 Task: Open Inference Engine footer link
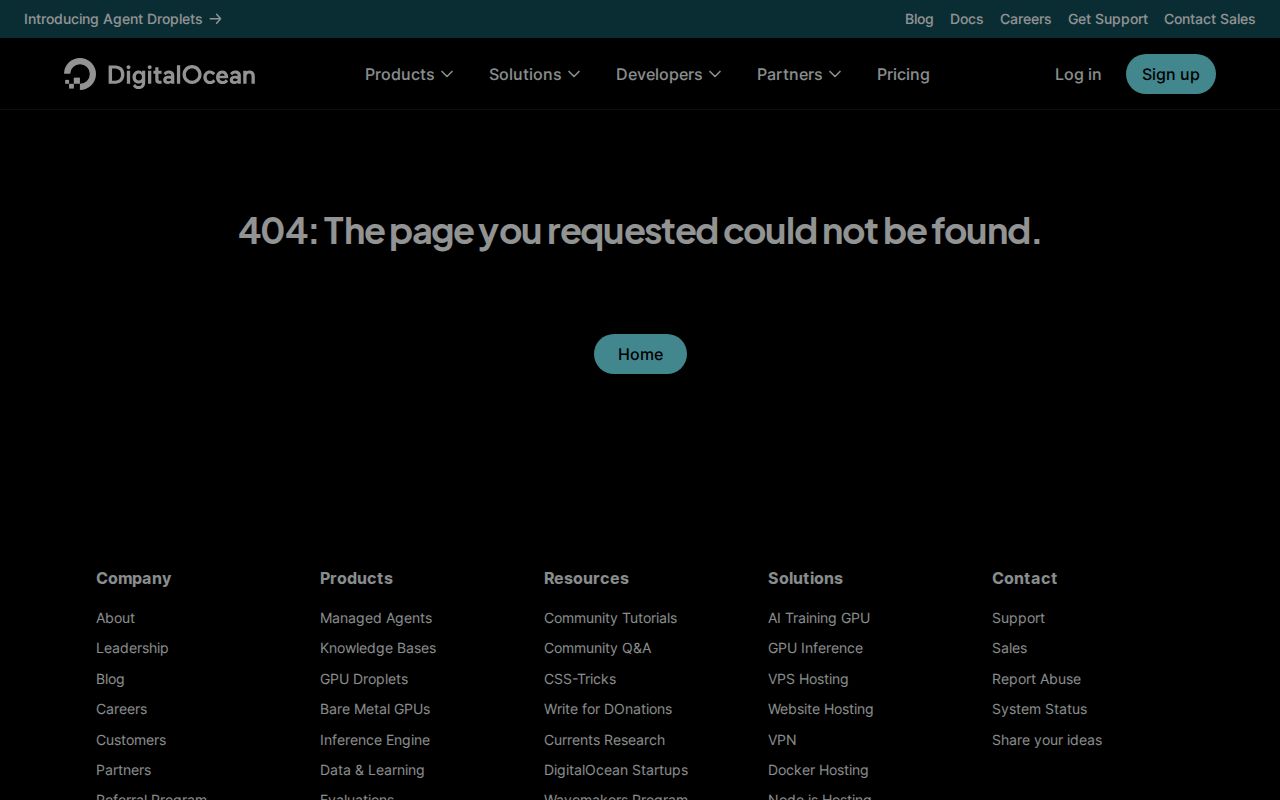tap(375, 740)
